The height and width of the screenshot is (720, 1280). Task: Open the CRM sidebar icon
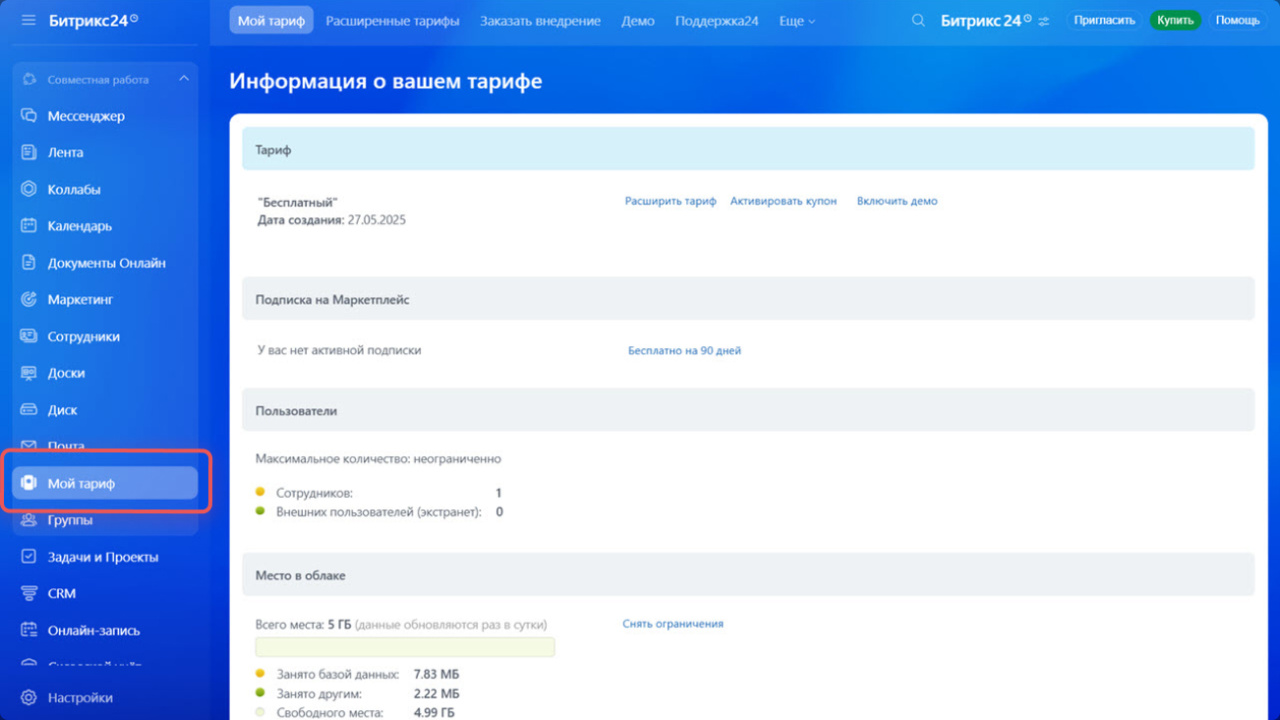(29, 593)
